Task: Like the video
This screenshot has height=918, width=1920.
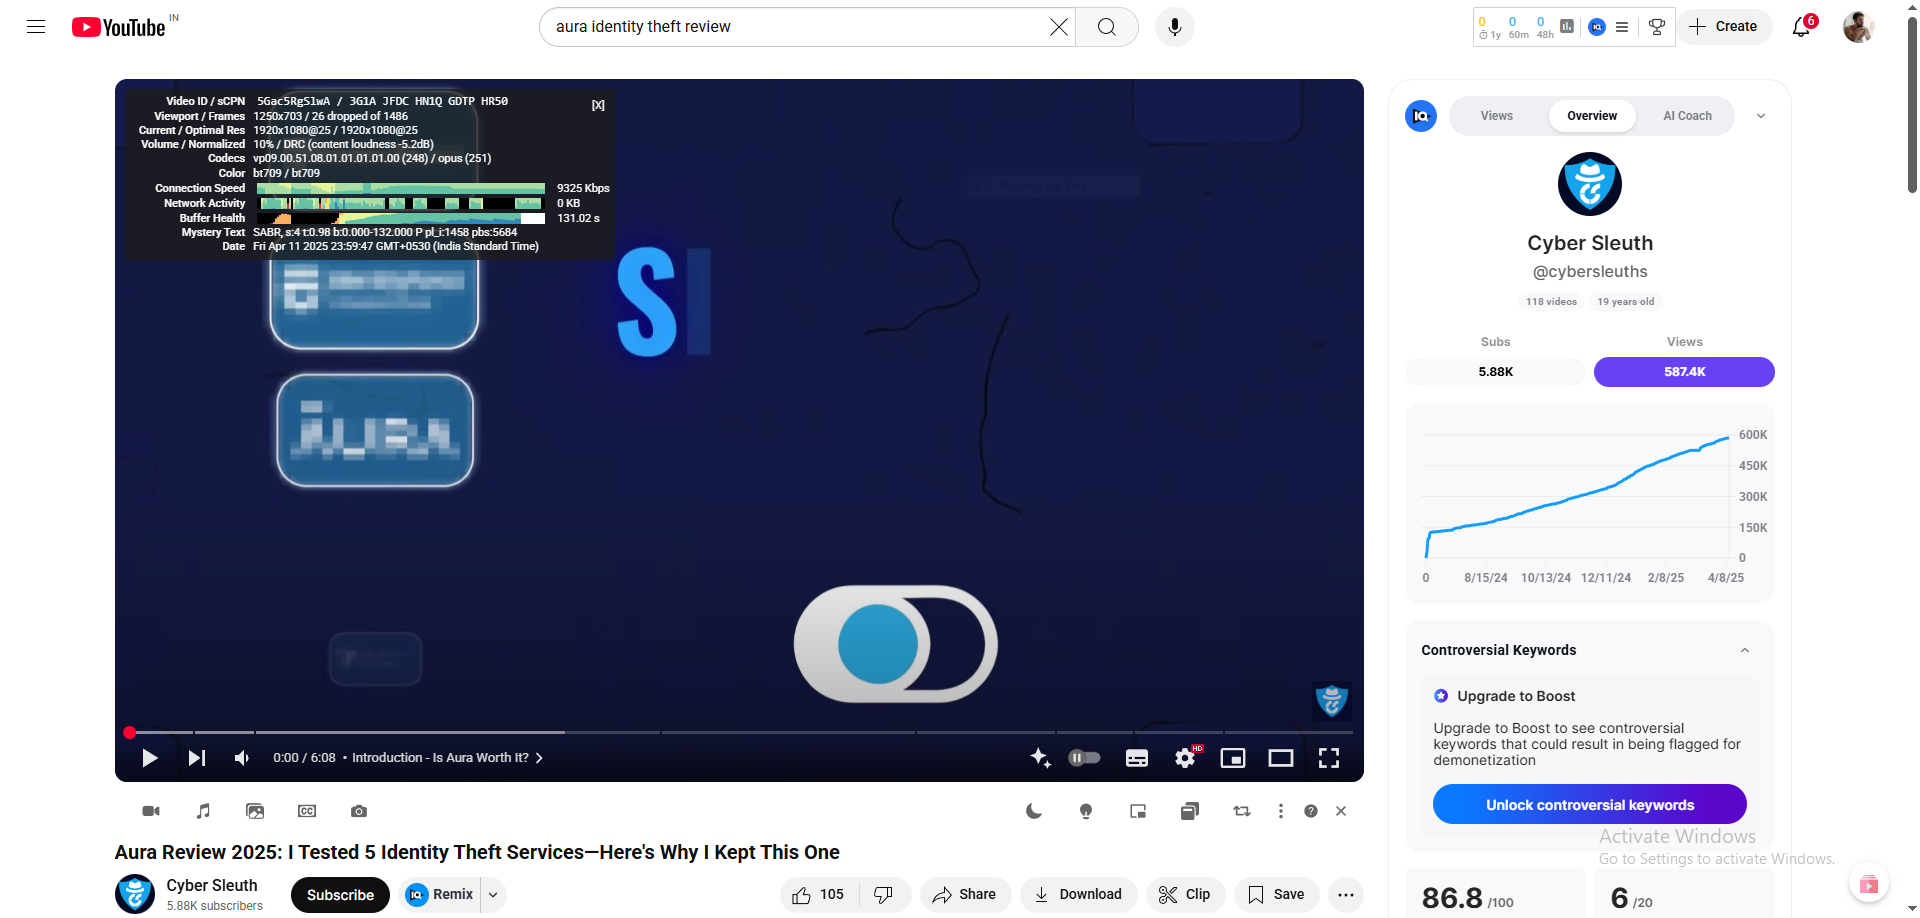Action: [x=819, y=895]
